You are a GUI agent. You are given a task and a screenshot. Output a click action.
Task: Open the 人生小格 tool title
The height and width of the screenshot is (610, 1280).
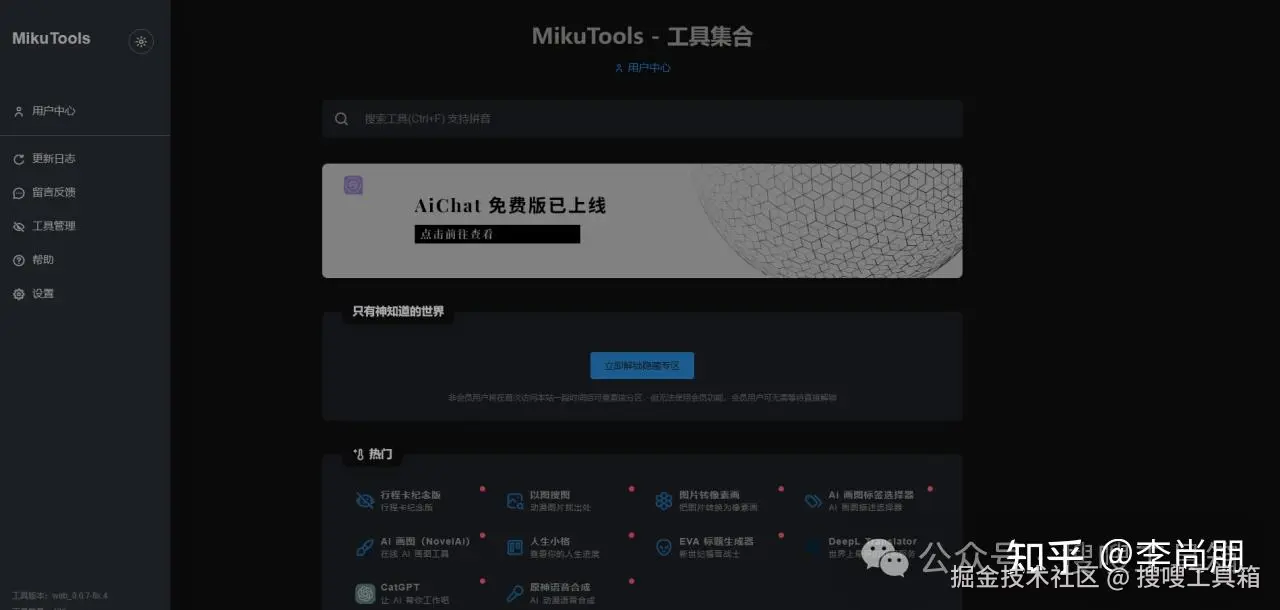(x=550, y=541)
